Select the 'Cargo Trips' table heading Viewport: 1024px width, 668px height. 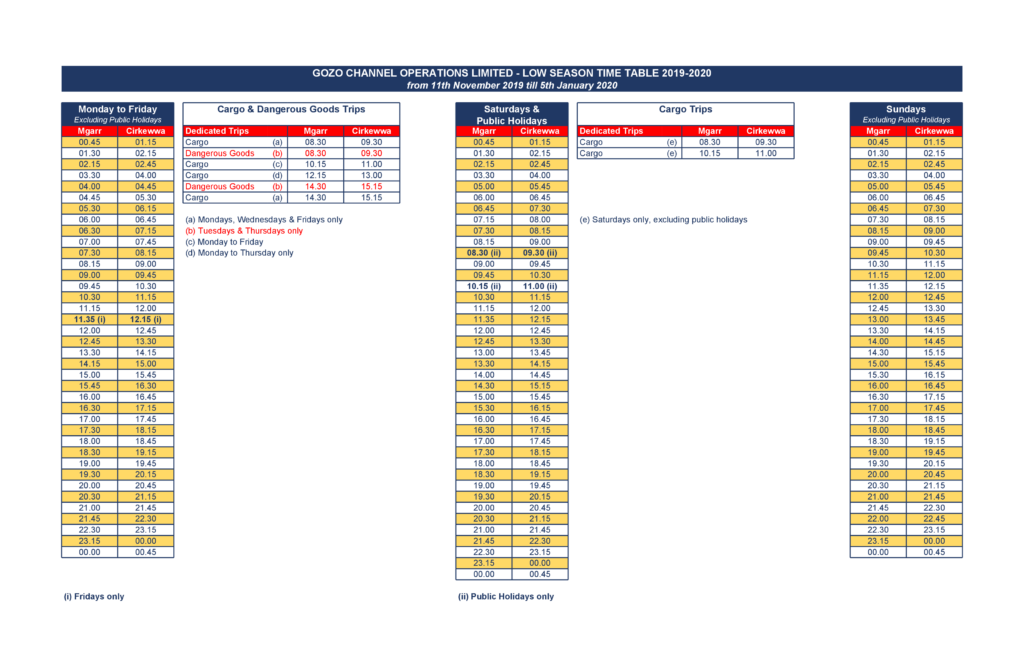[x=686, y=109]
